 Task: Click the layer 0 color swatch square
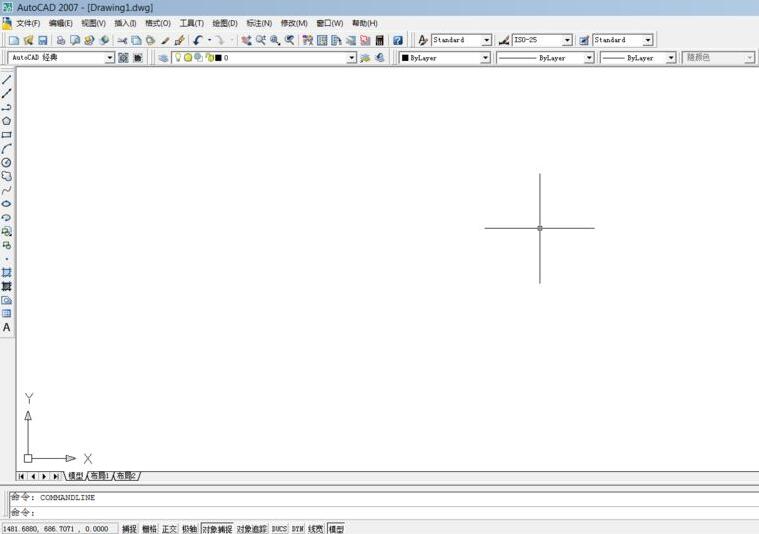click(x=218, y=58)
